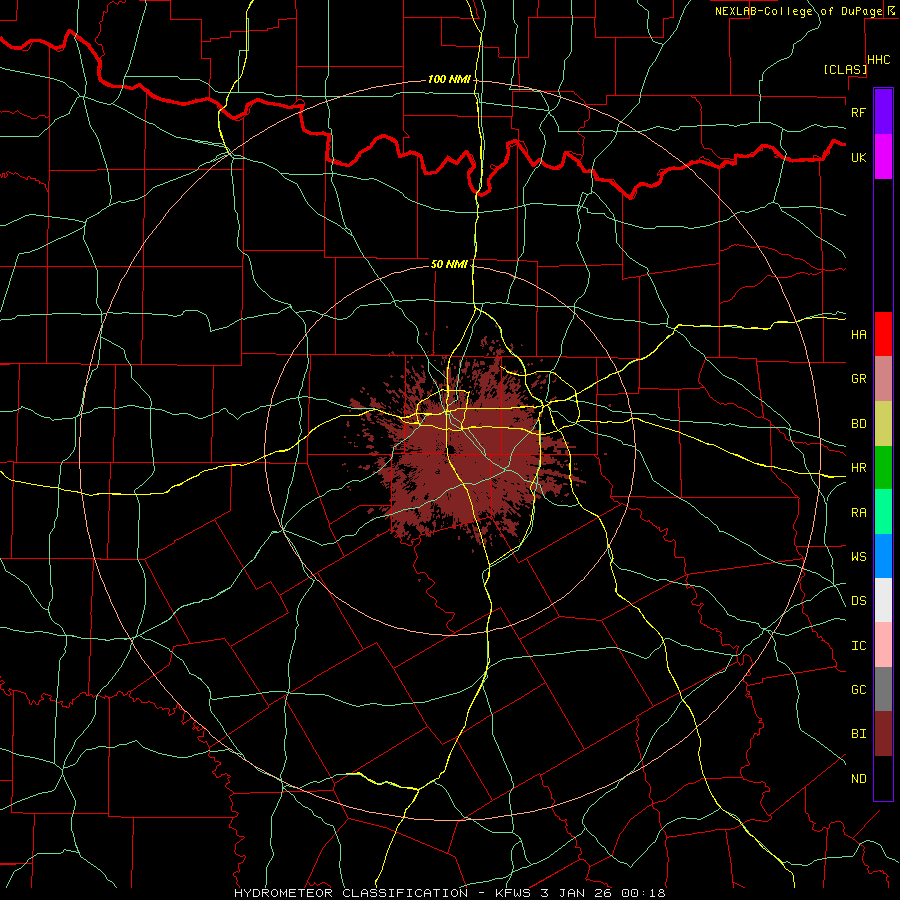Click the UK magenta legend color swatch

coord(883,157)
